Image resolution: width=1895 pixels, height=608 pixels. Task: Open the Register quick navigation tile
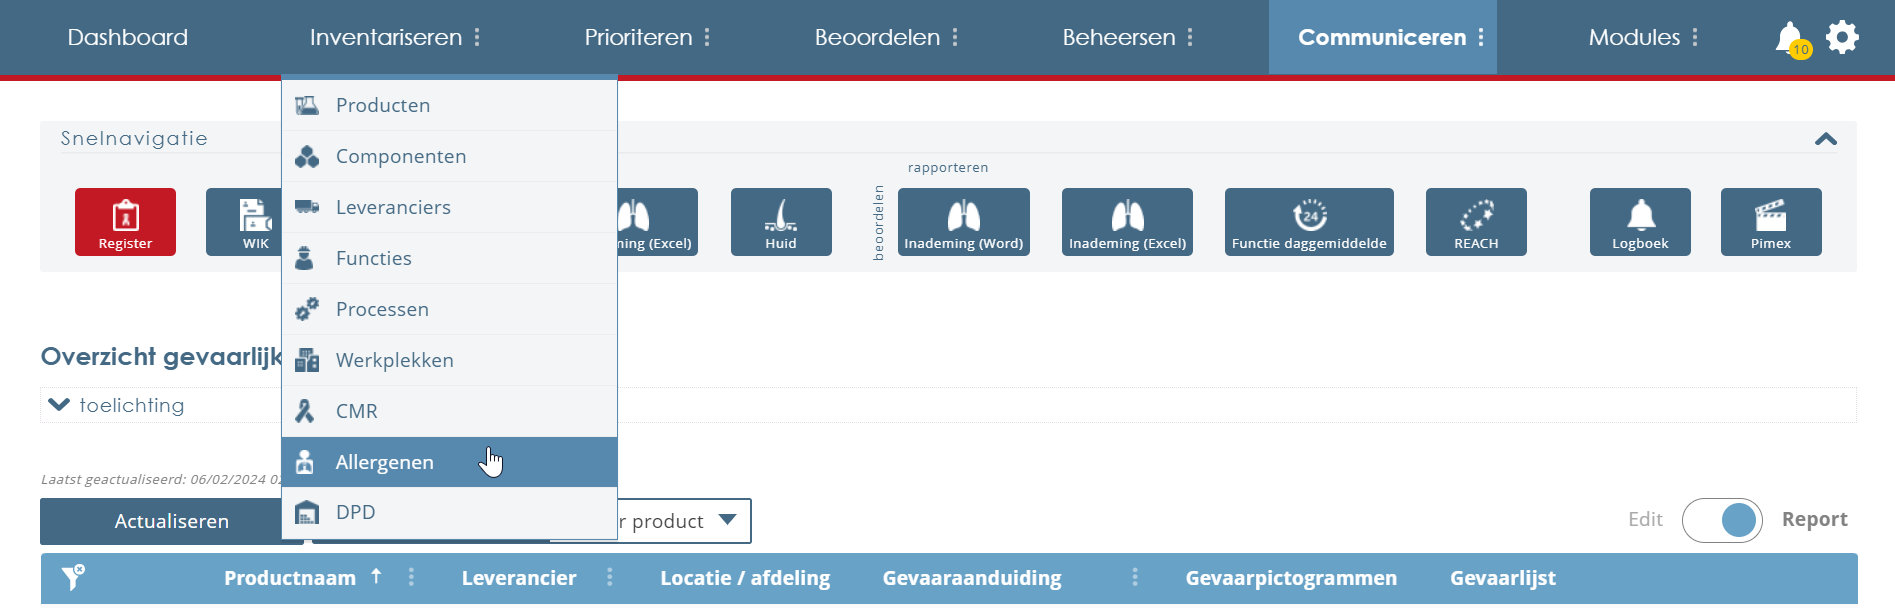[125, 222]
